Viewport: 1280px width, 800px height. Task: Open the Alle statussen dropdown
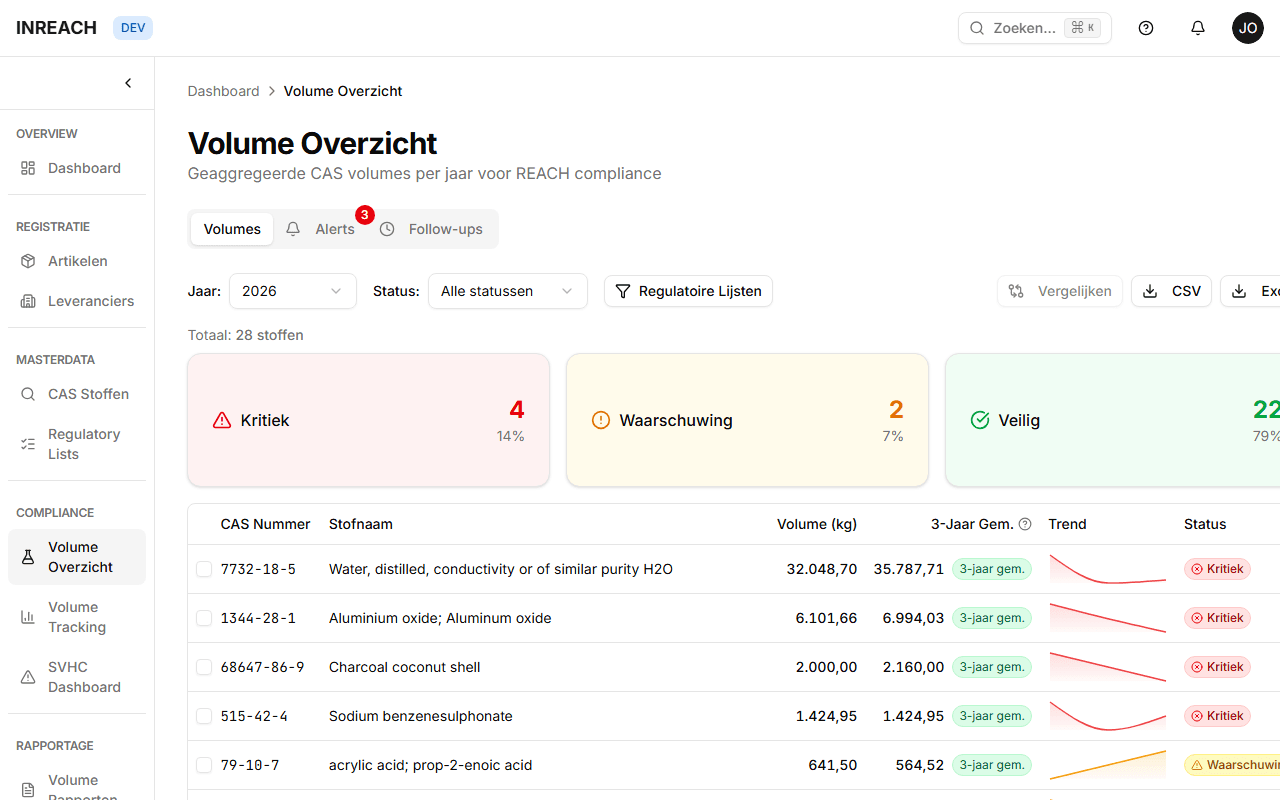[x=507, y=291]
